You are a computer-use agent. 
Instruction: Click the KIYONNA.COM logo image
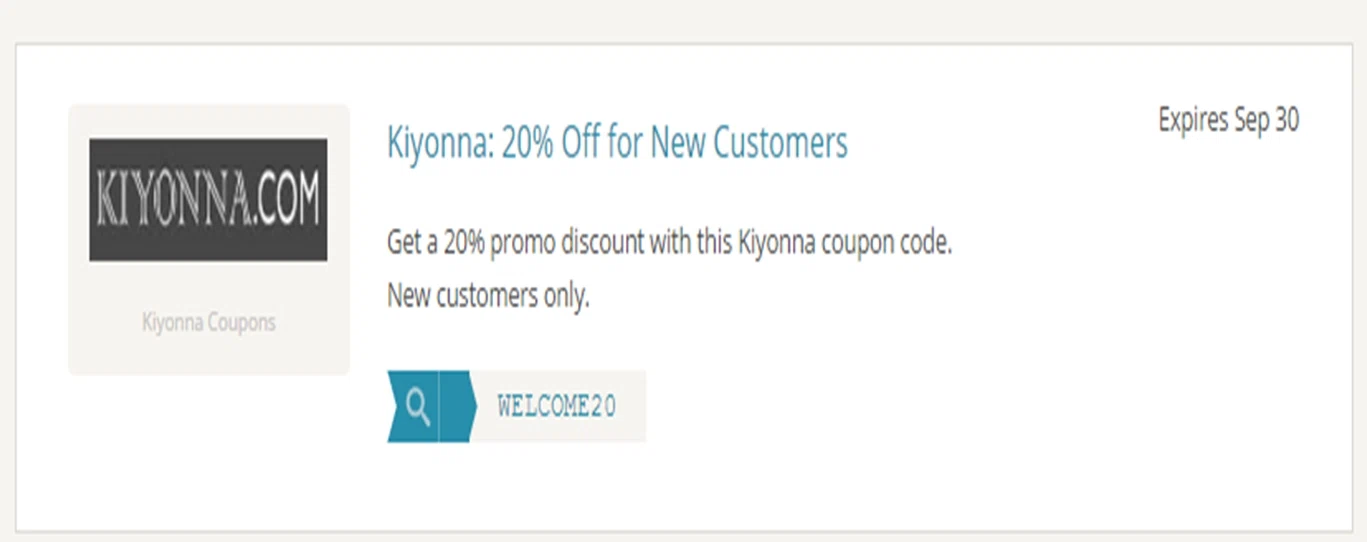[208, 200]
